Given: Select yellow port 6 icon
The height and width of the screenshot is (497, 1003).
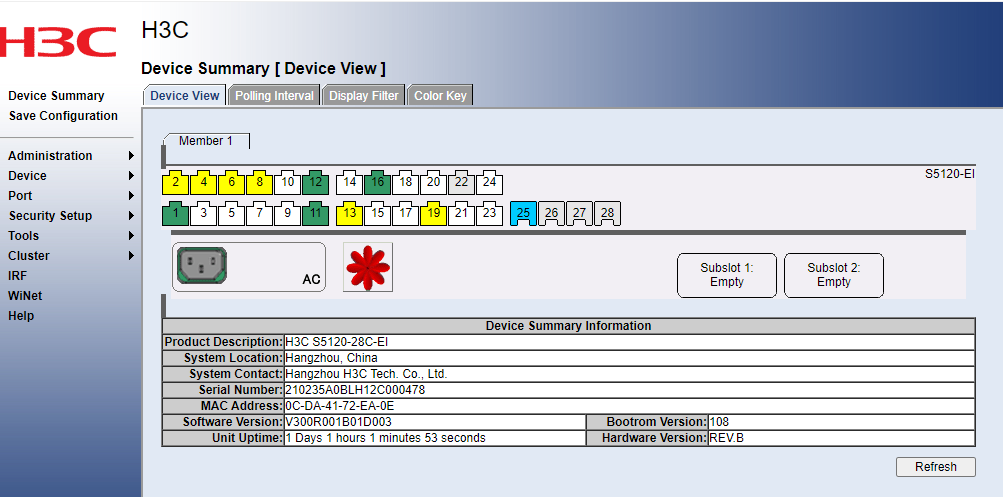Looking at the screenshot, I should point(232,183).
